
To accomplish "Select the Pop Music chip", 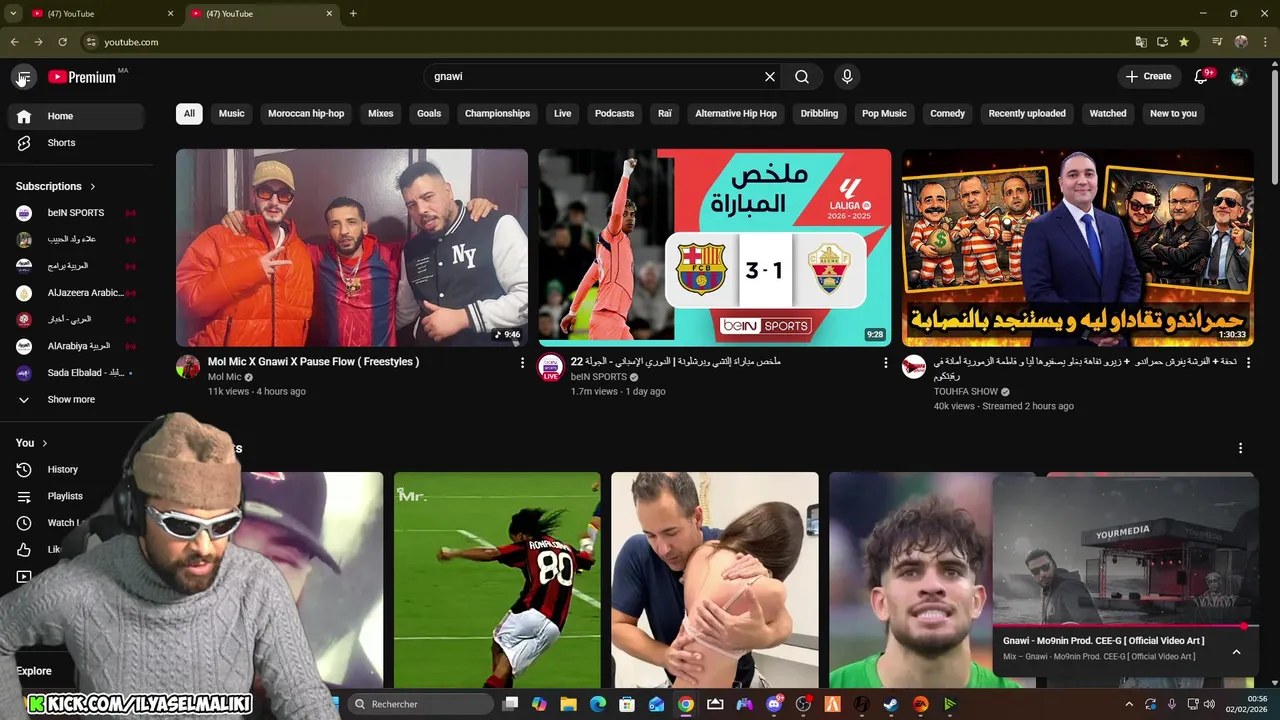I will [884, 114].
